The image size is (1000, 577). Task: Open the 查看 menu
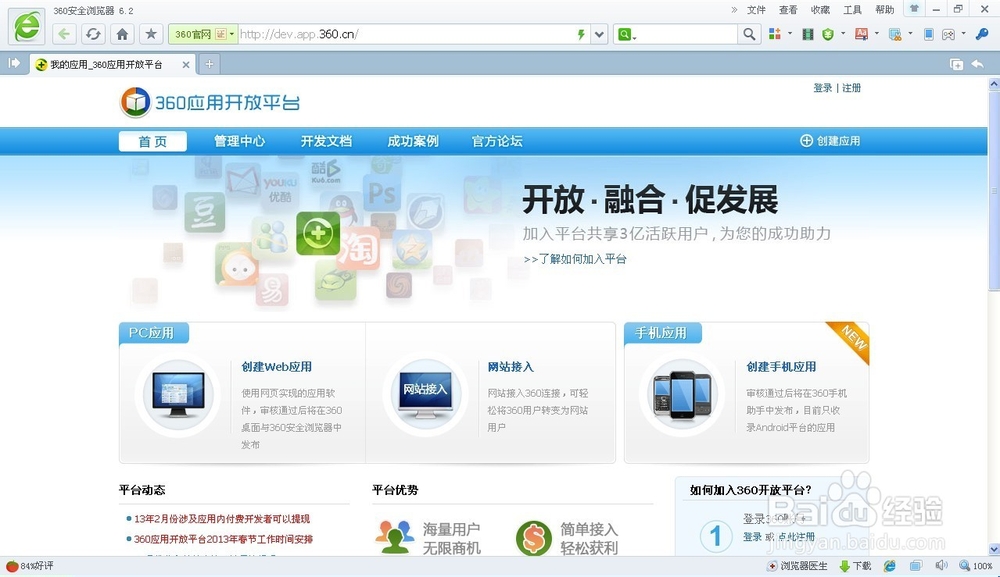tap(788, 10)
